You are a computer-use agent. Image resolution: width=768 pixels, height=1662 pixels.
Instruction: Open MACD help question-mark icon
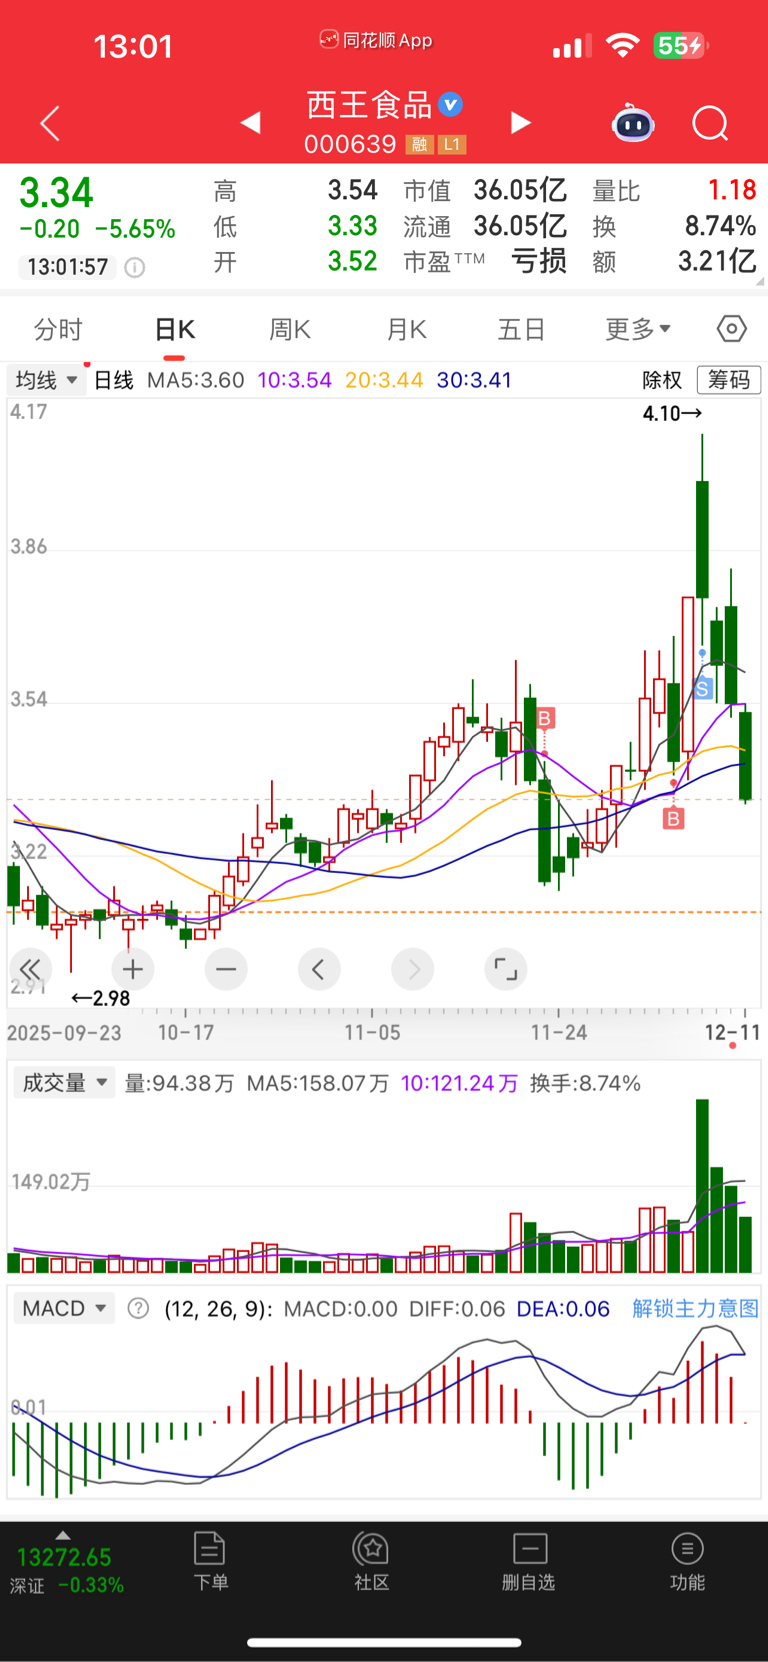coord(138,1309)
